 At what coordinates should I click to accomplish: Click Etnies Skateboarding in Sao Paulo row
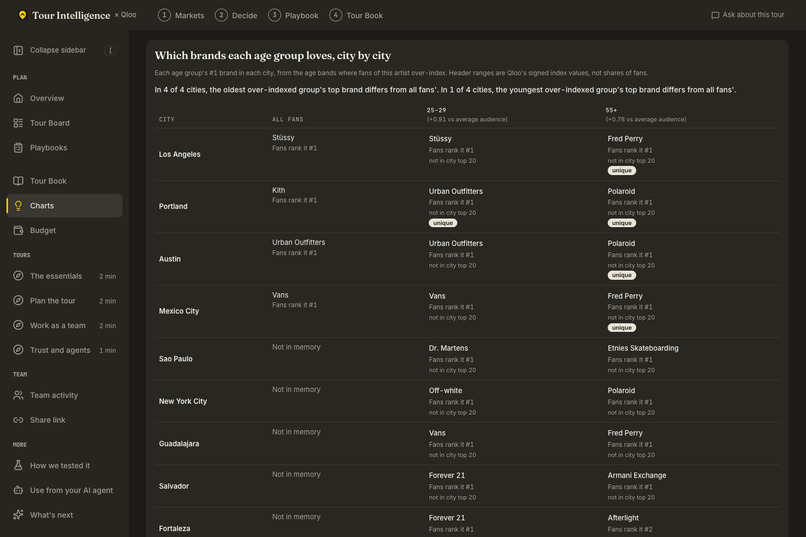[643, 348]
